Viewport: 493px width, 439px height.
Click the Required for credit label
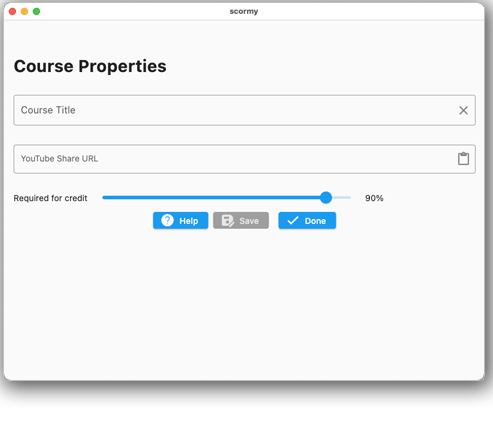coord(50,198)
